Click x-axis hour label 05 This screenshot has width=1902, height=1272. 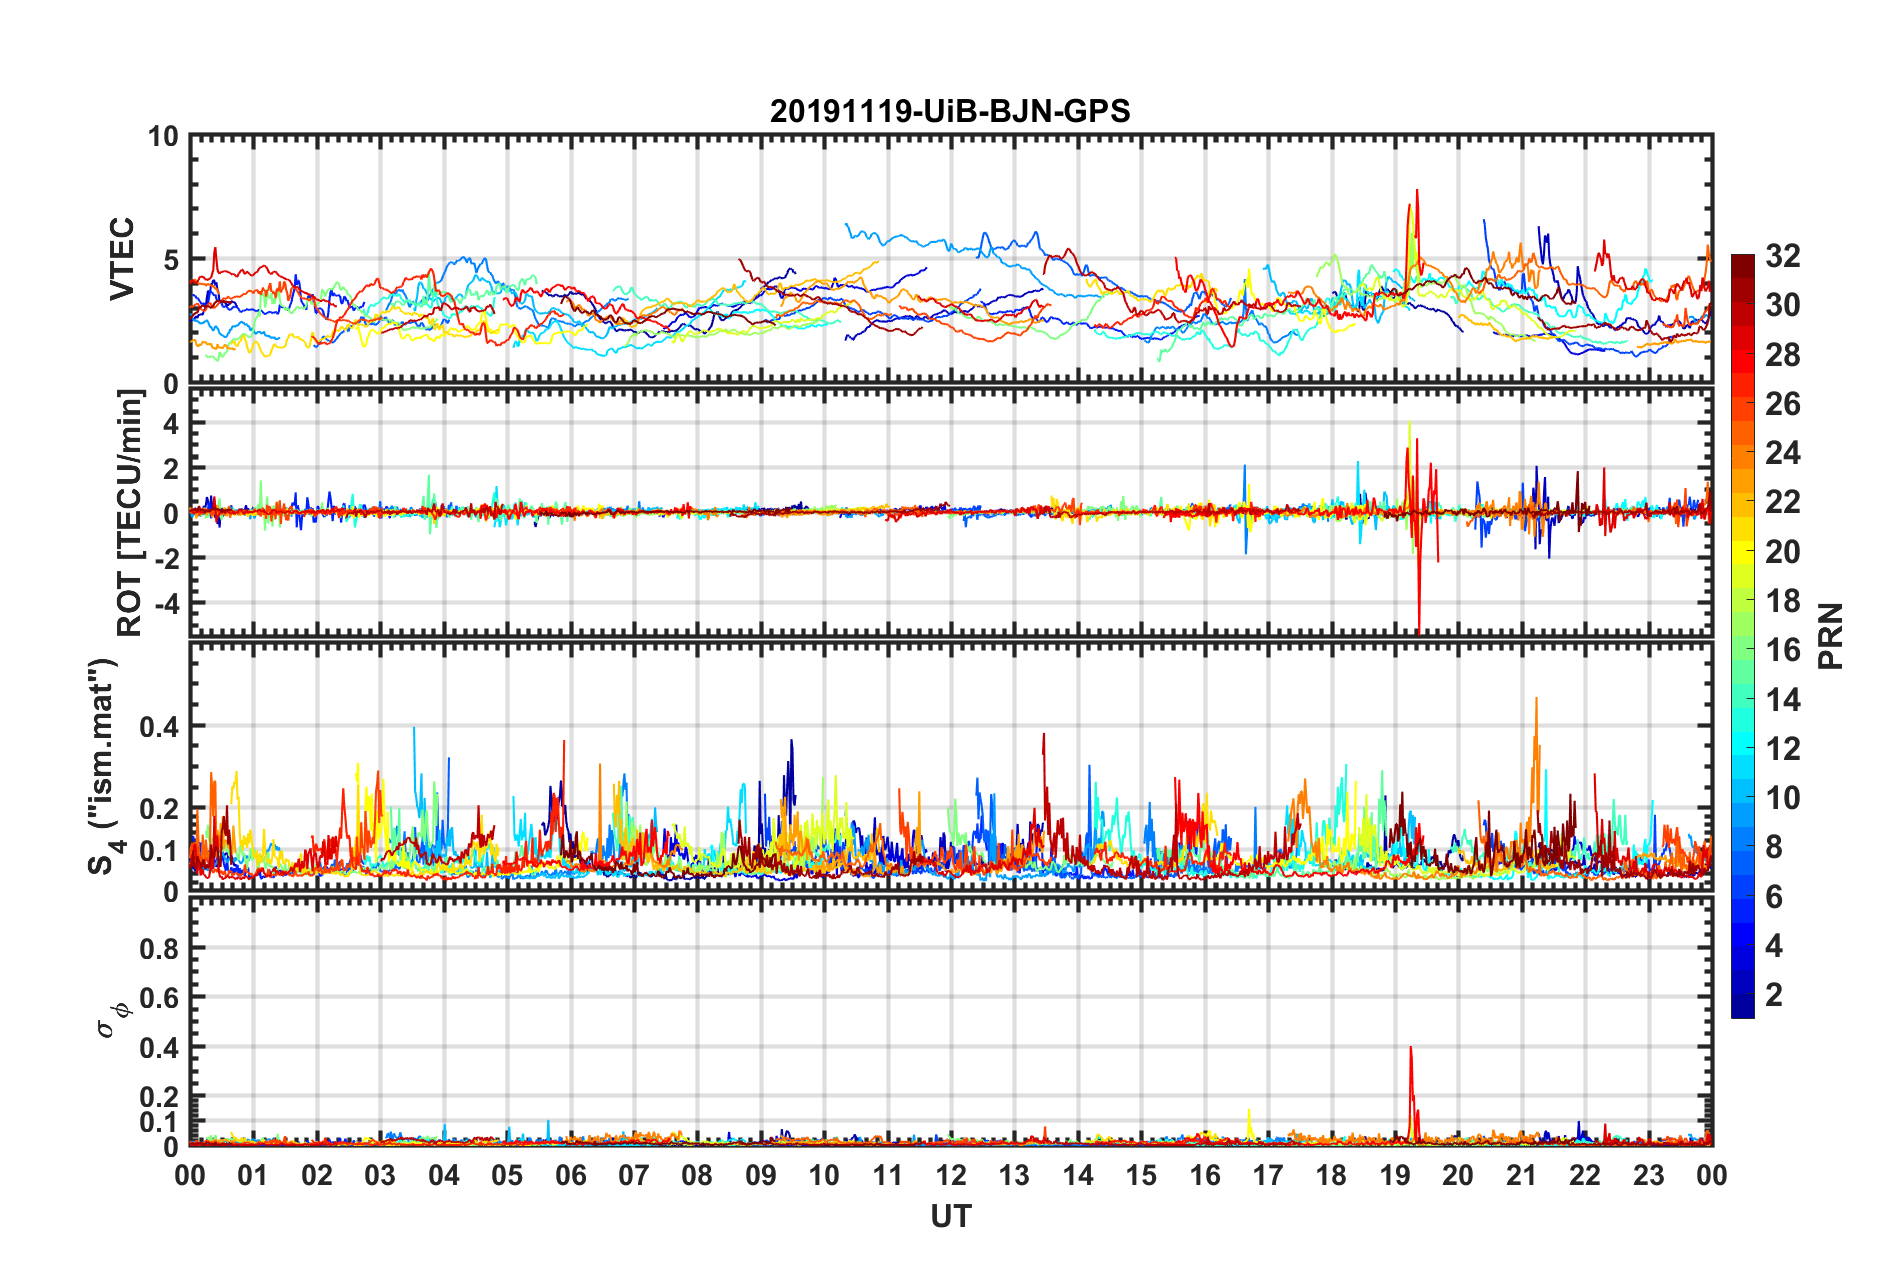507,1176
